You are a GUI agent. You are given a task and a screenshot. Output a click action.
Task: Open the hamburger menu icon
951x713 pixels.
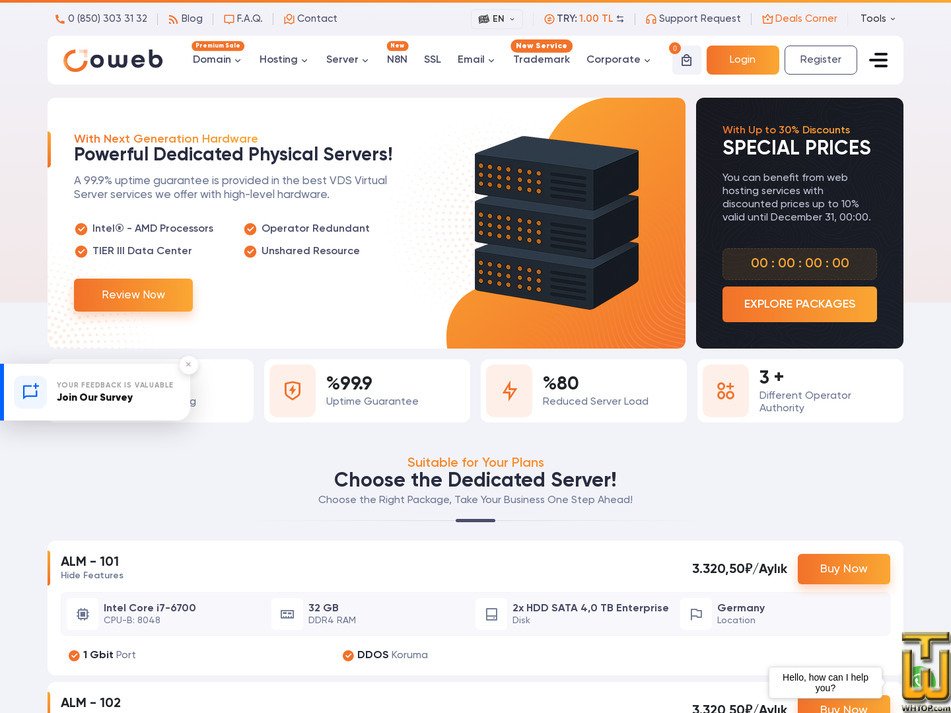click(x=878, y=59)
